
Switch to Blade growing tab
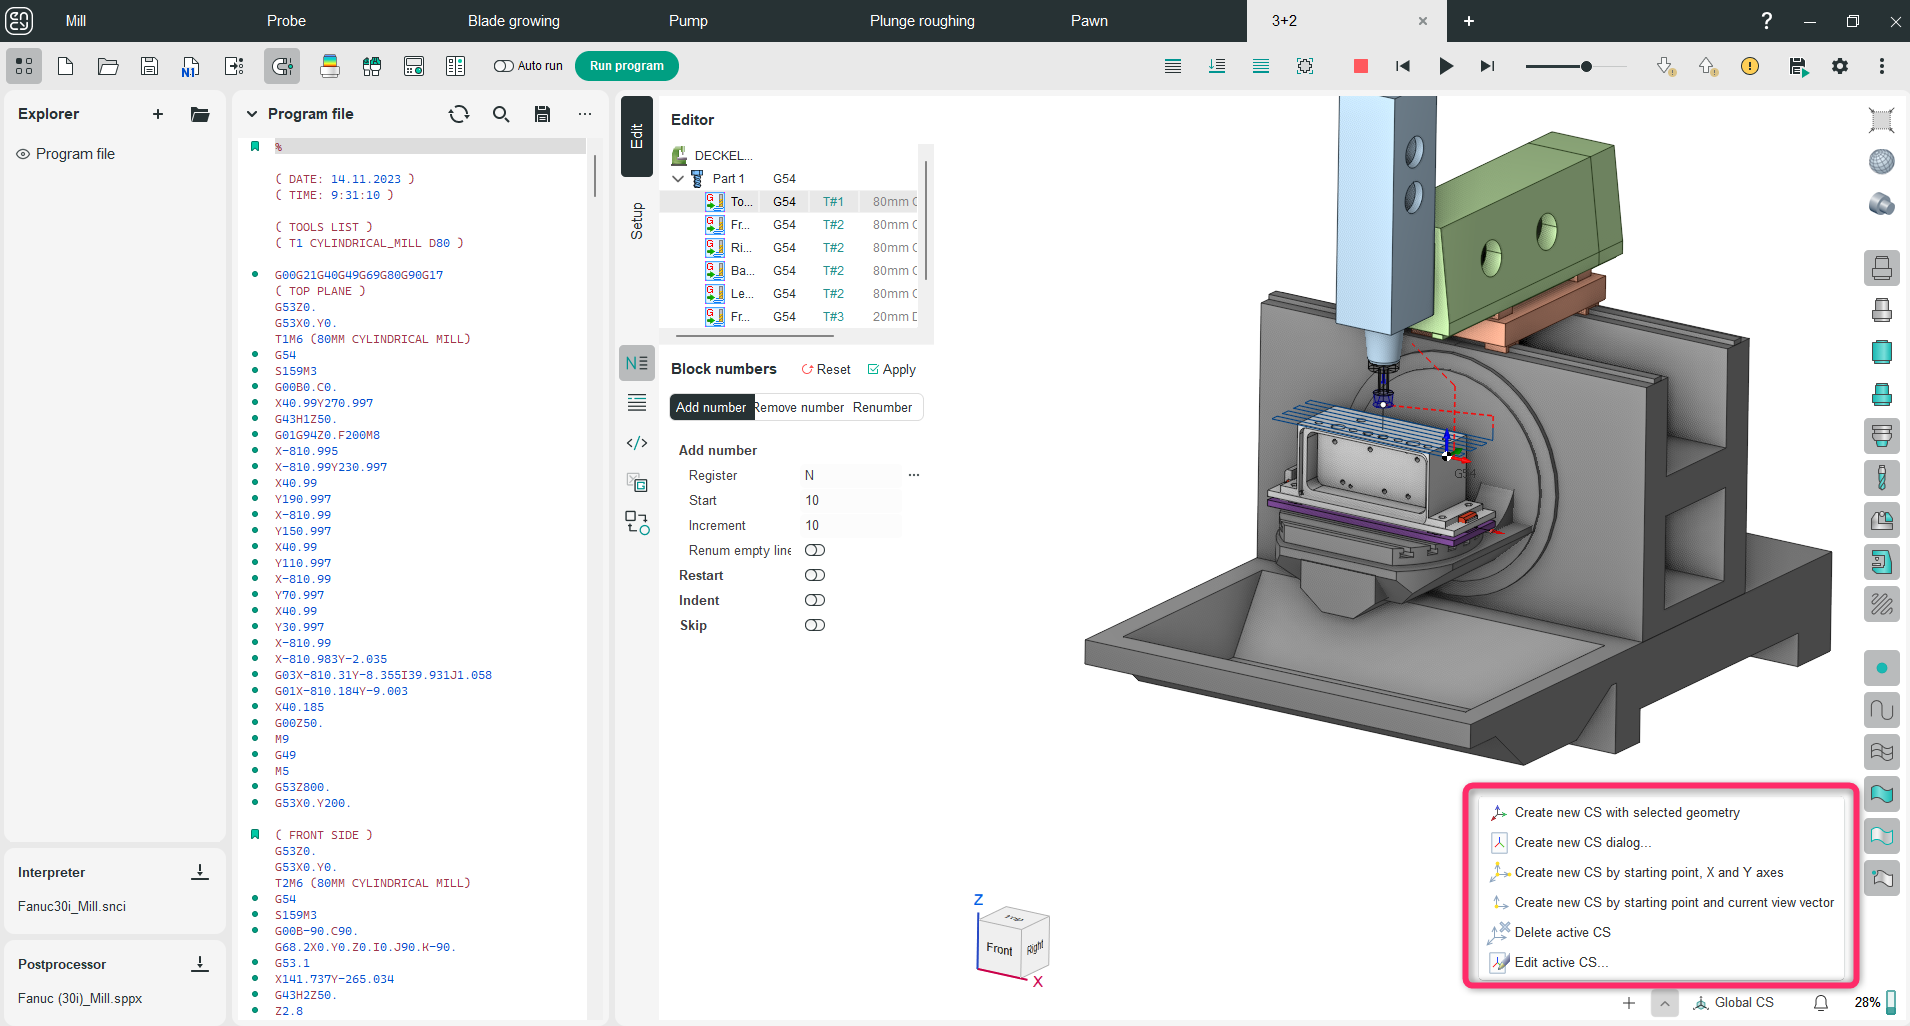514,21
